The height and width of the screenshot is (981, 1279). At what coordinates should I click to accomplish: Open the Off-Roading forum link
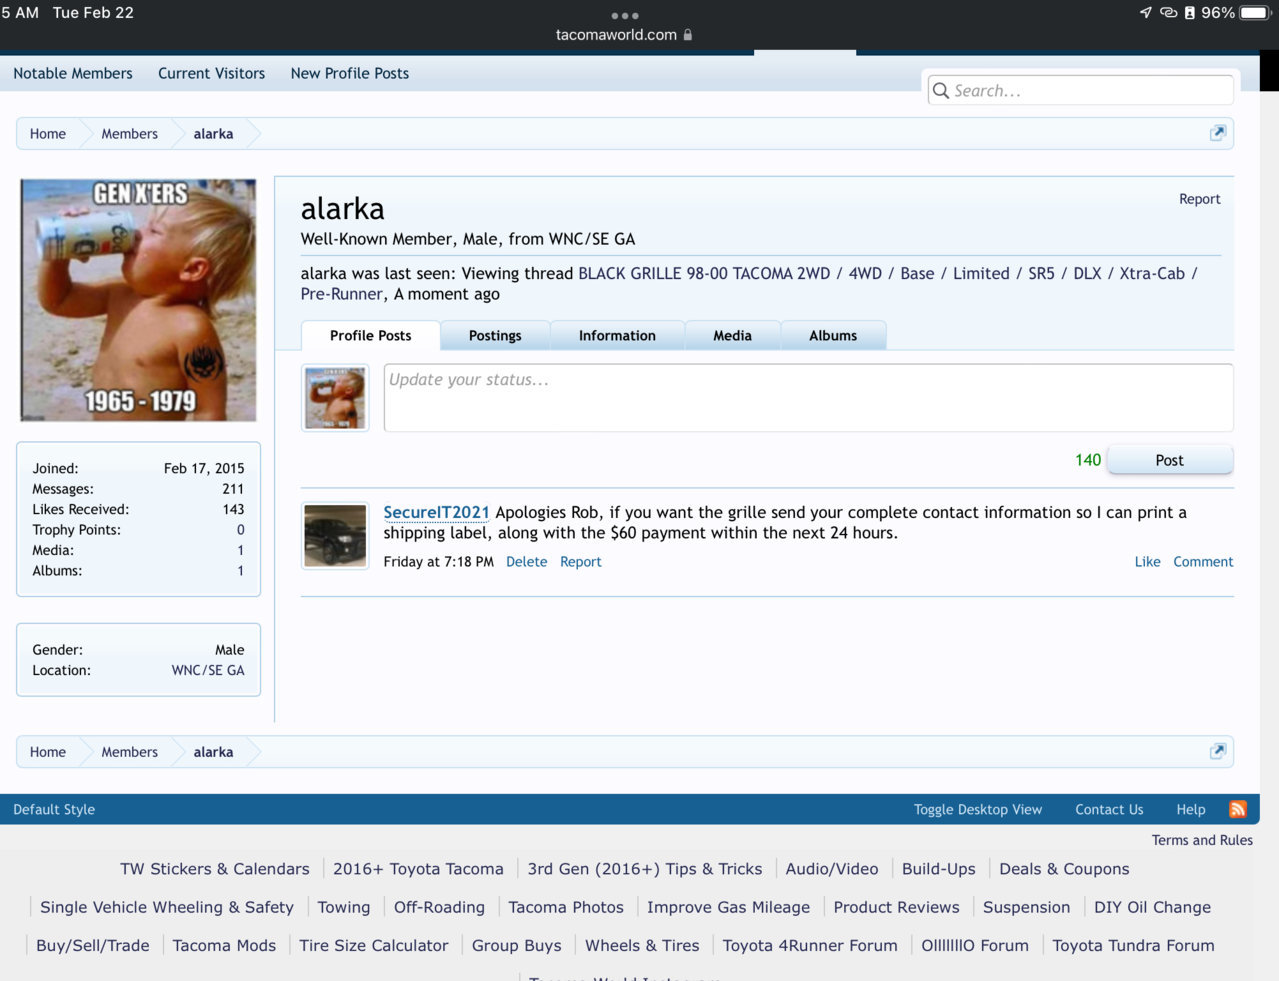pos(439,907)
